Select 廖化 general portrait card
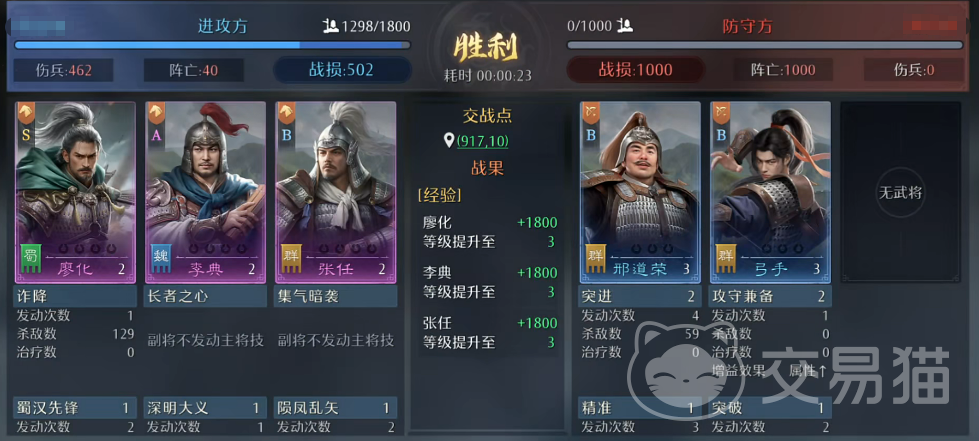This screenshot has width=979, height=441. coord(75,192)
